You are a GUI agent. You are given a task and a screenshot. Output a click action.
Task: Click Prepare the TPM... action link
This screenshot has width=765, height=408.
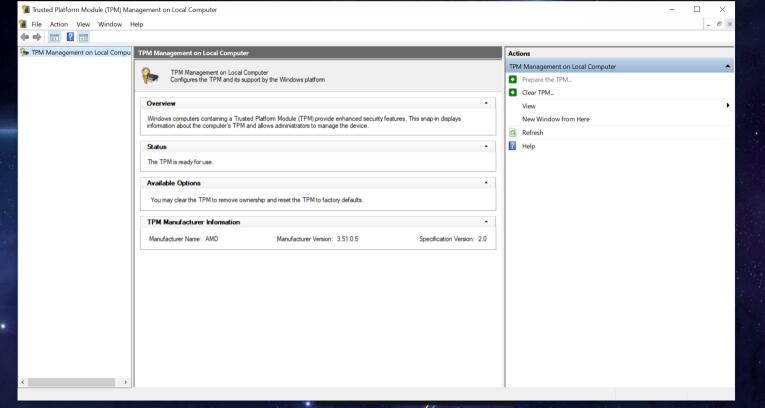tap(546, 79)
